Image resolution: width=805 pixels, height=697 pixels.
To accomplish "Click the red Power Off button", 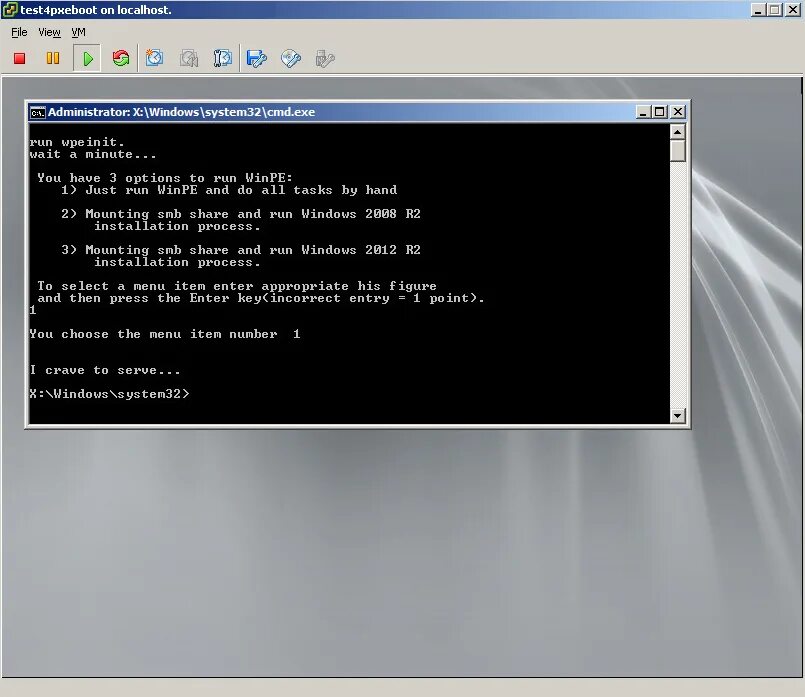I will coord(20,59).
